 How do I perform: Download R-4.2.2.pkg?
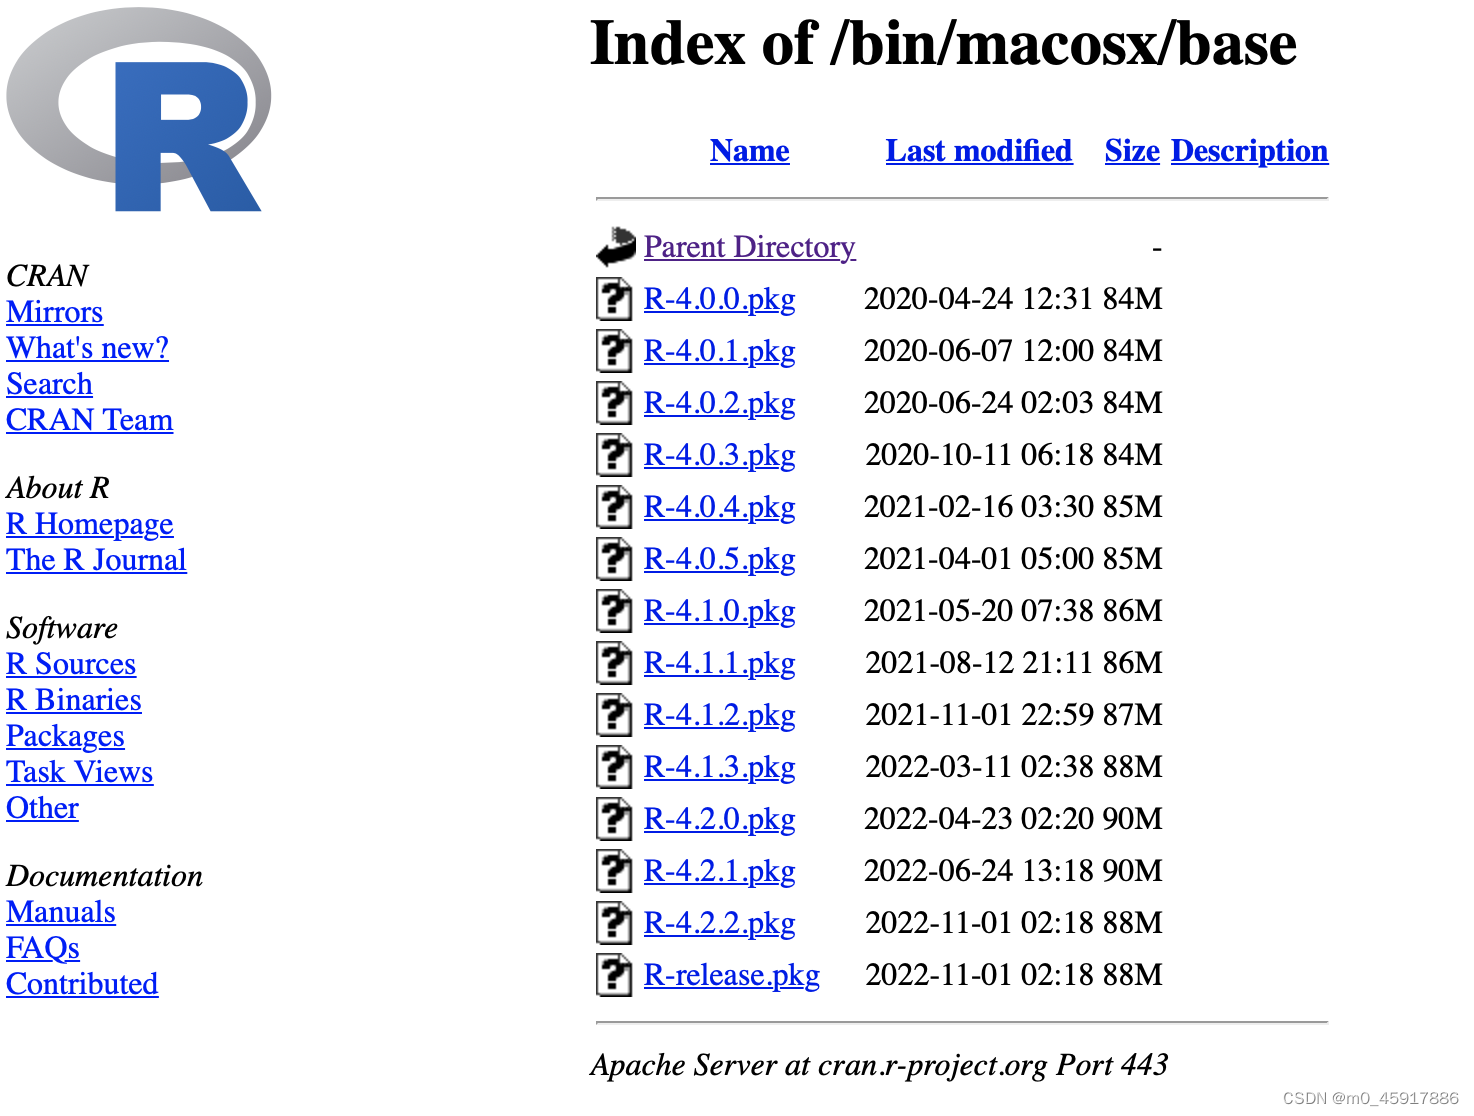(720, 923)
